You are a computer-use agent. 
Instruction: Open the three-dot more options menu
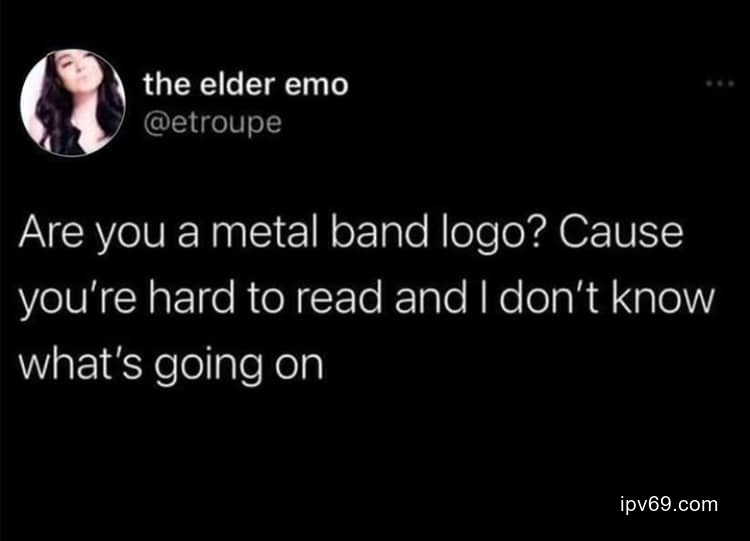(720, 84)
